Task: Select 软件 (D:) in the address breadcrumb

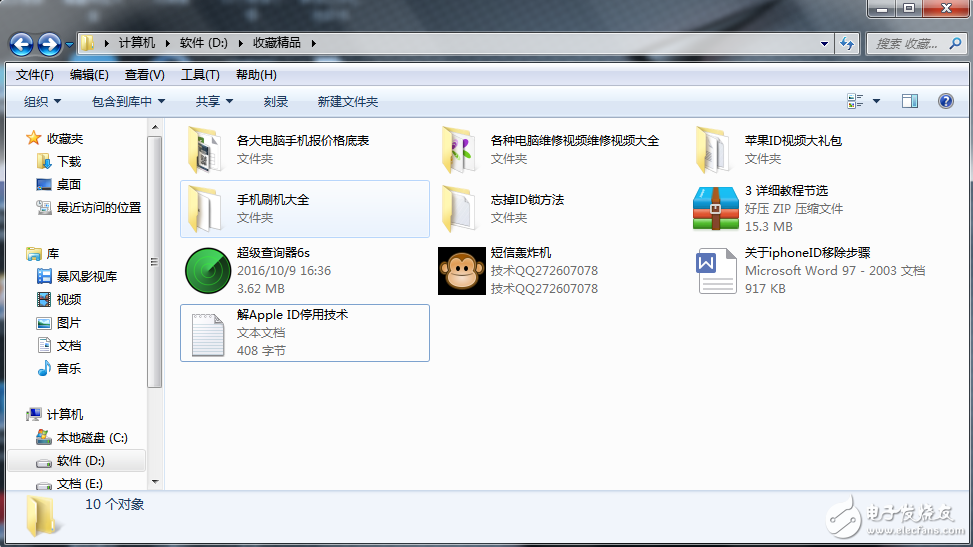Action: point(204,43)
